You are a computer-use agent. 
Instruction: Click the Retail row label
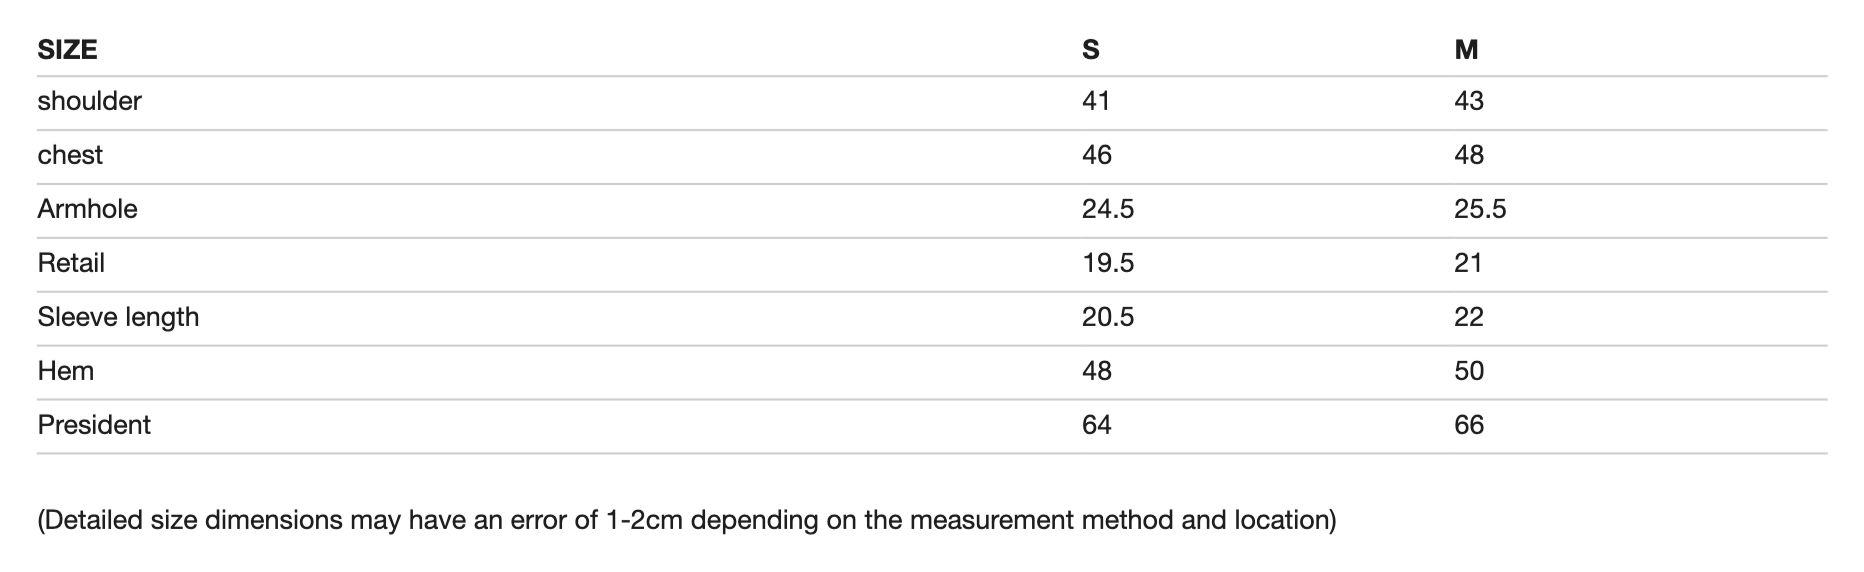click(71, 263)
